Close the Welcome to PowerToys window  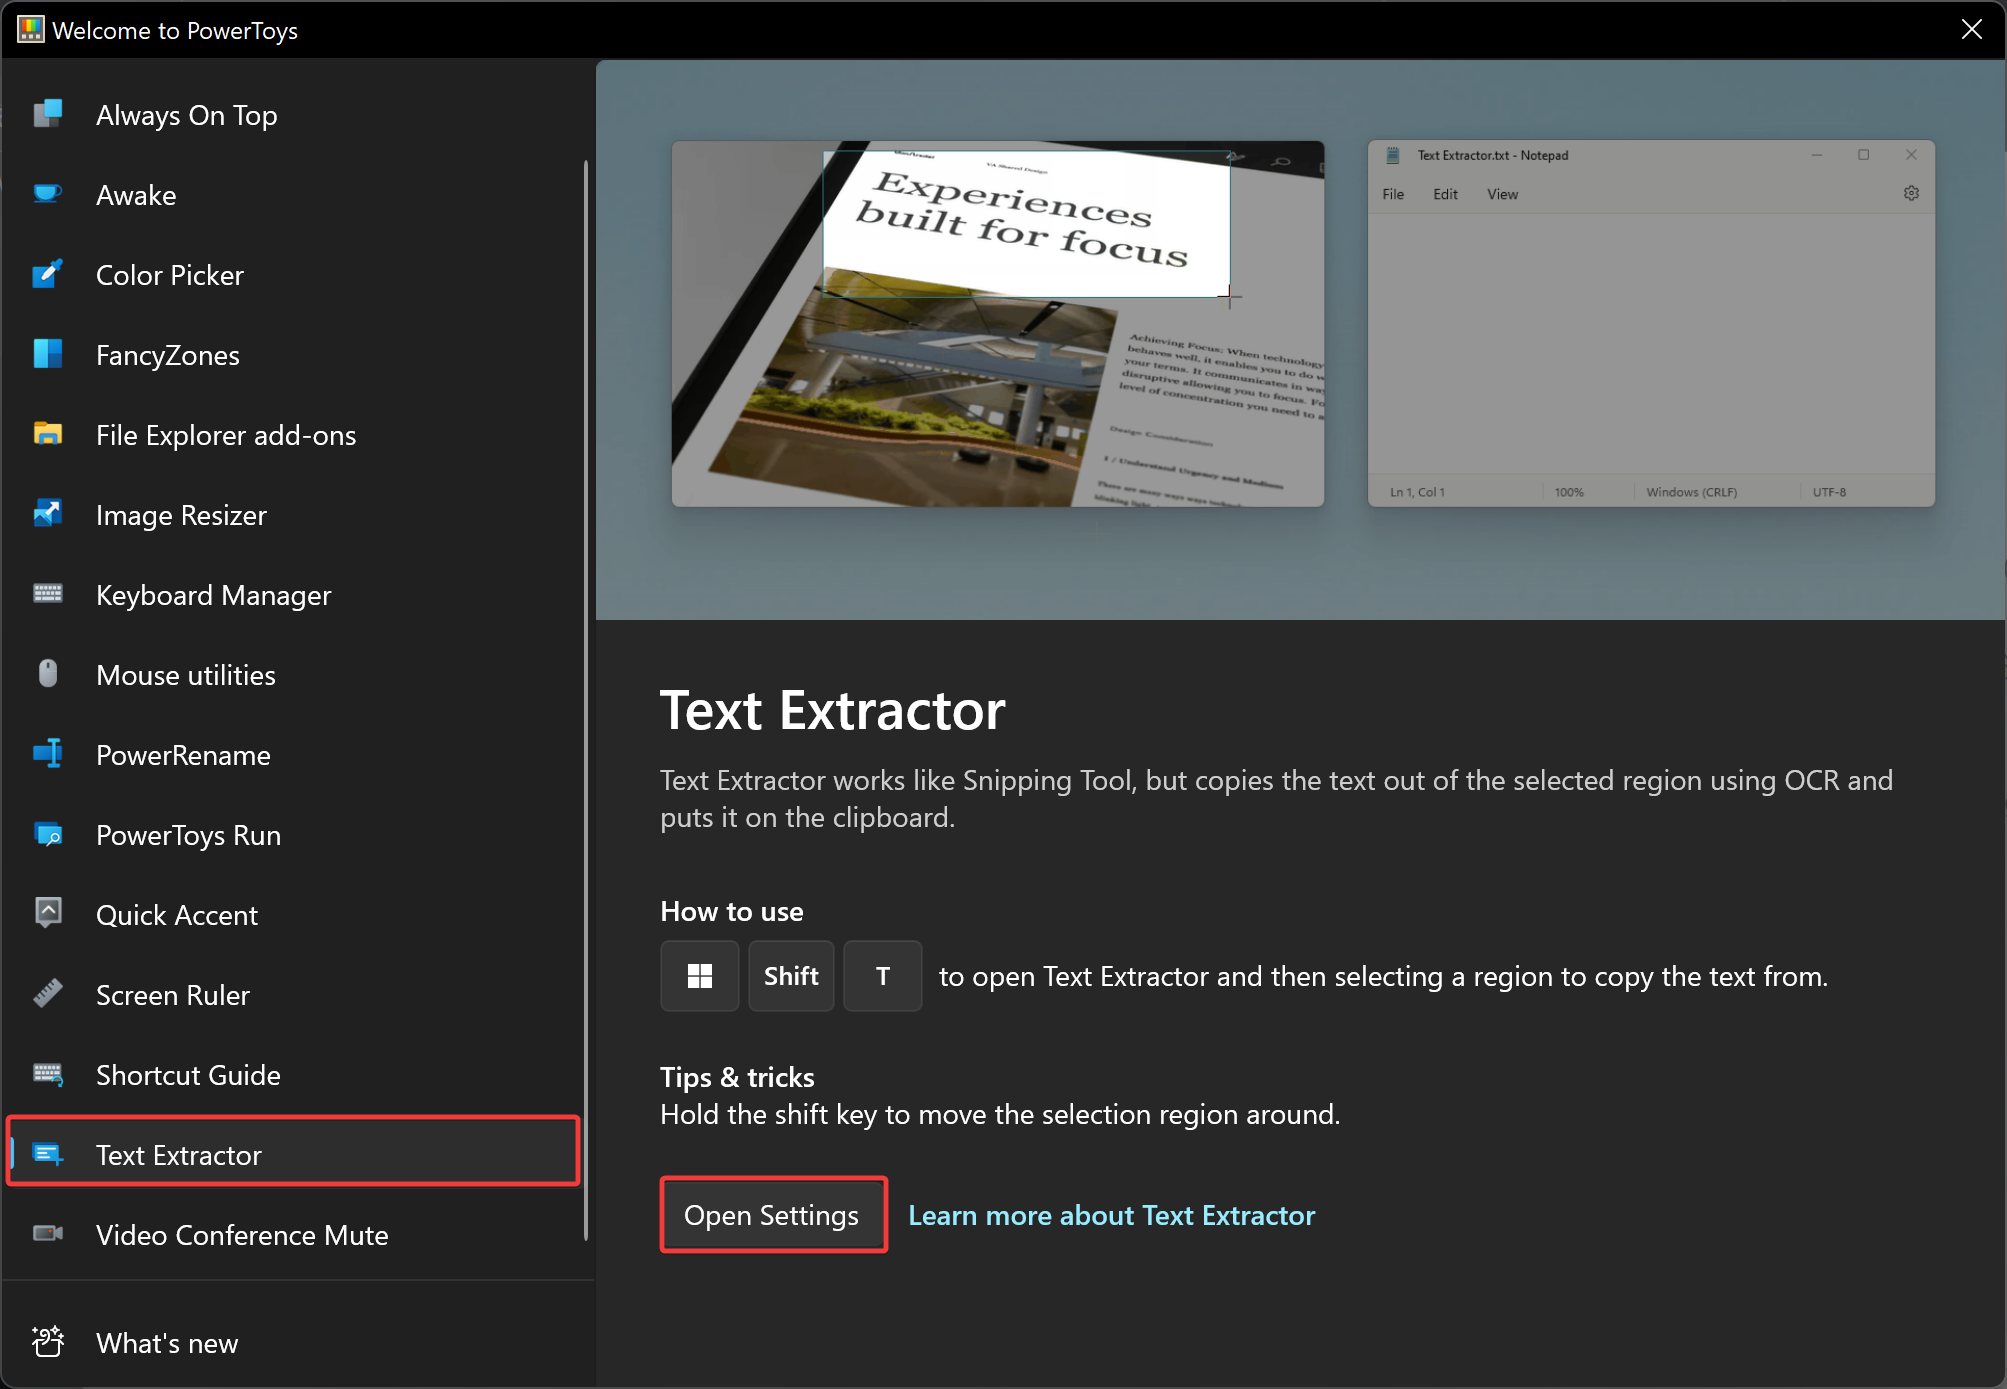[x=1972, y=29]
